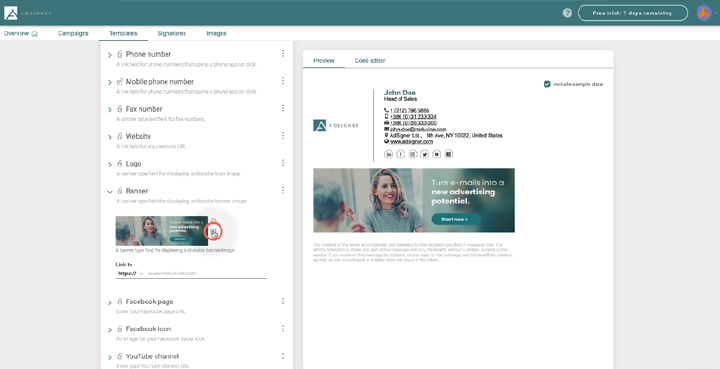The image size is (720, 369).
Task: Switch to the Code editor tab
Action: [x=370, y=61]
